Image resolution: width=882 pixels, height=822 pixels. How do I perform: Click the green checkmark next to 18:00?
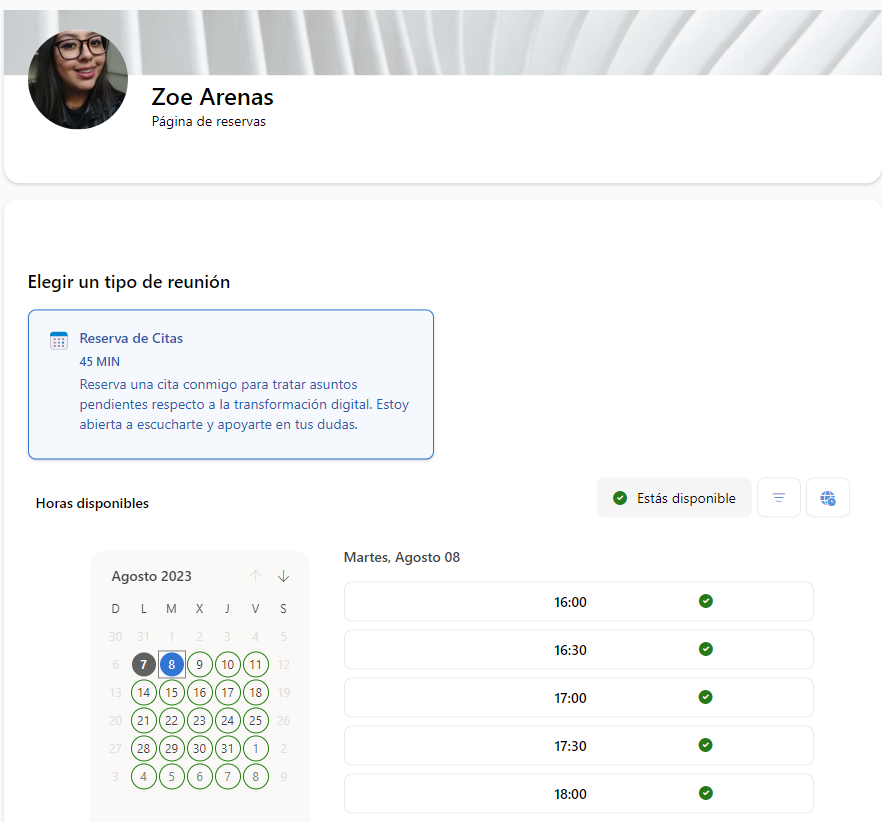tap(706, 793)
